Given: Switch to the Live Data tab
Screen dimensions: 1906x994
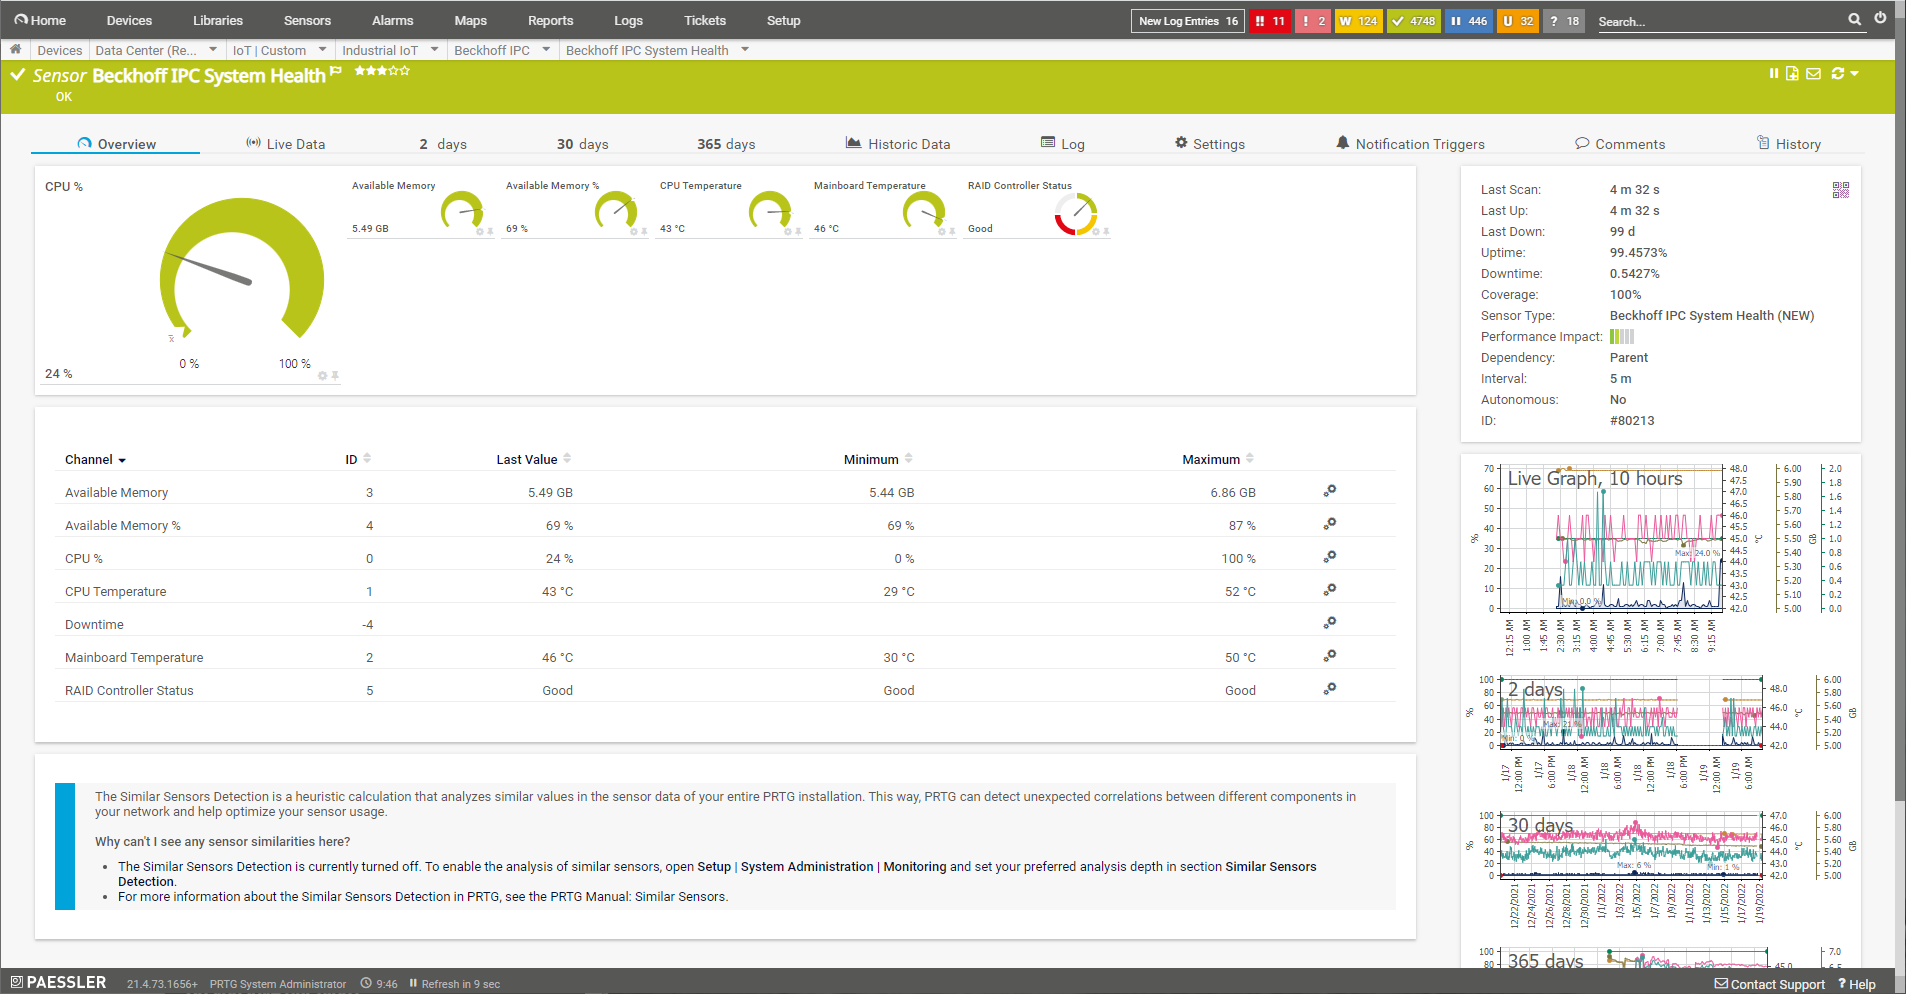Looking at the screenshot, I should (286, 144).
